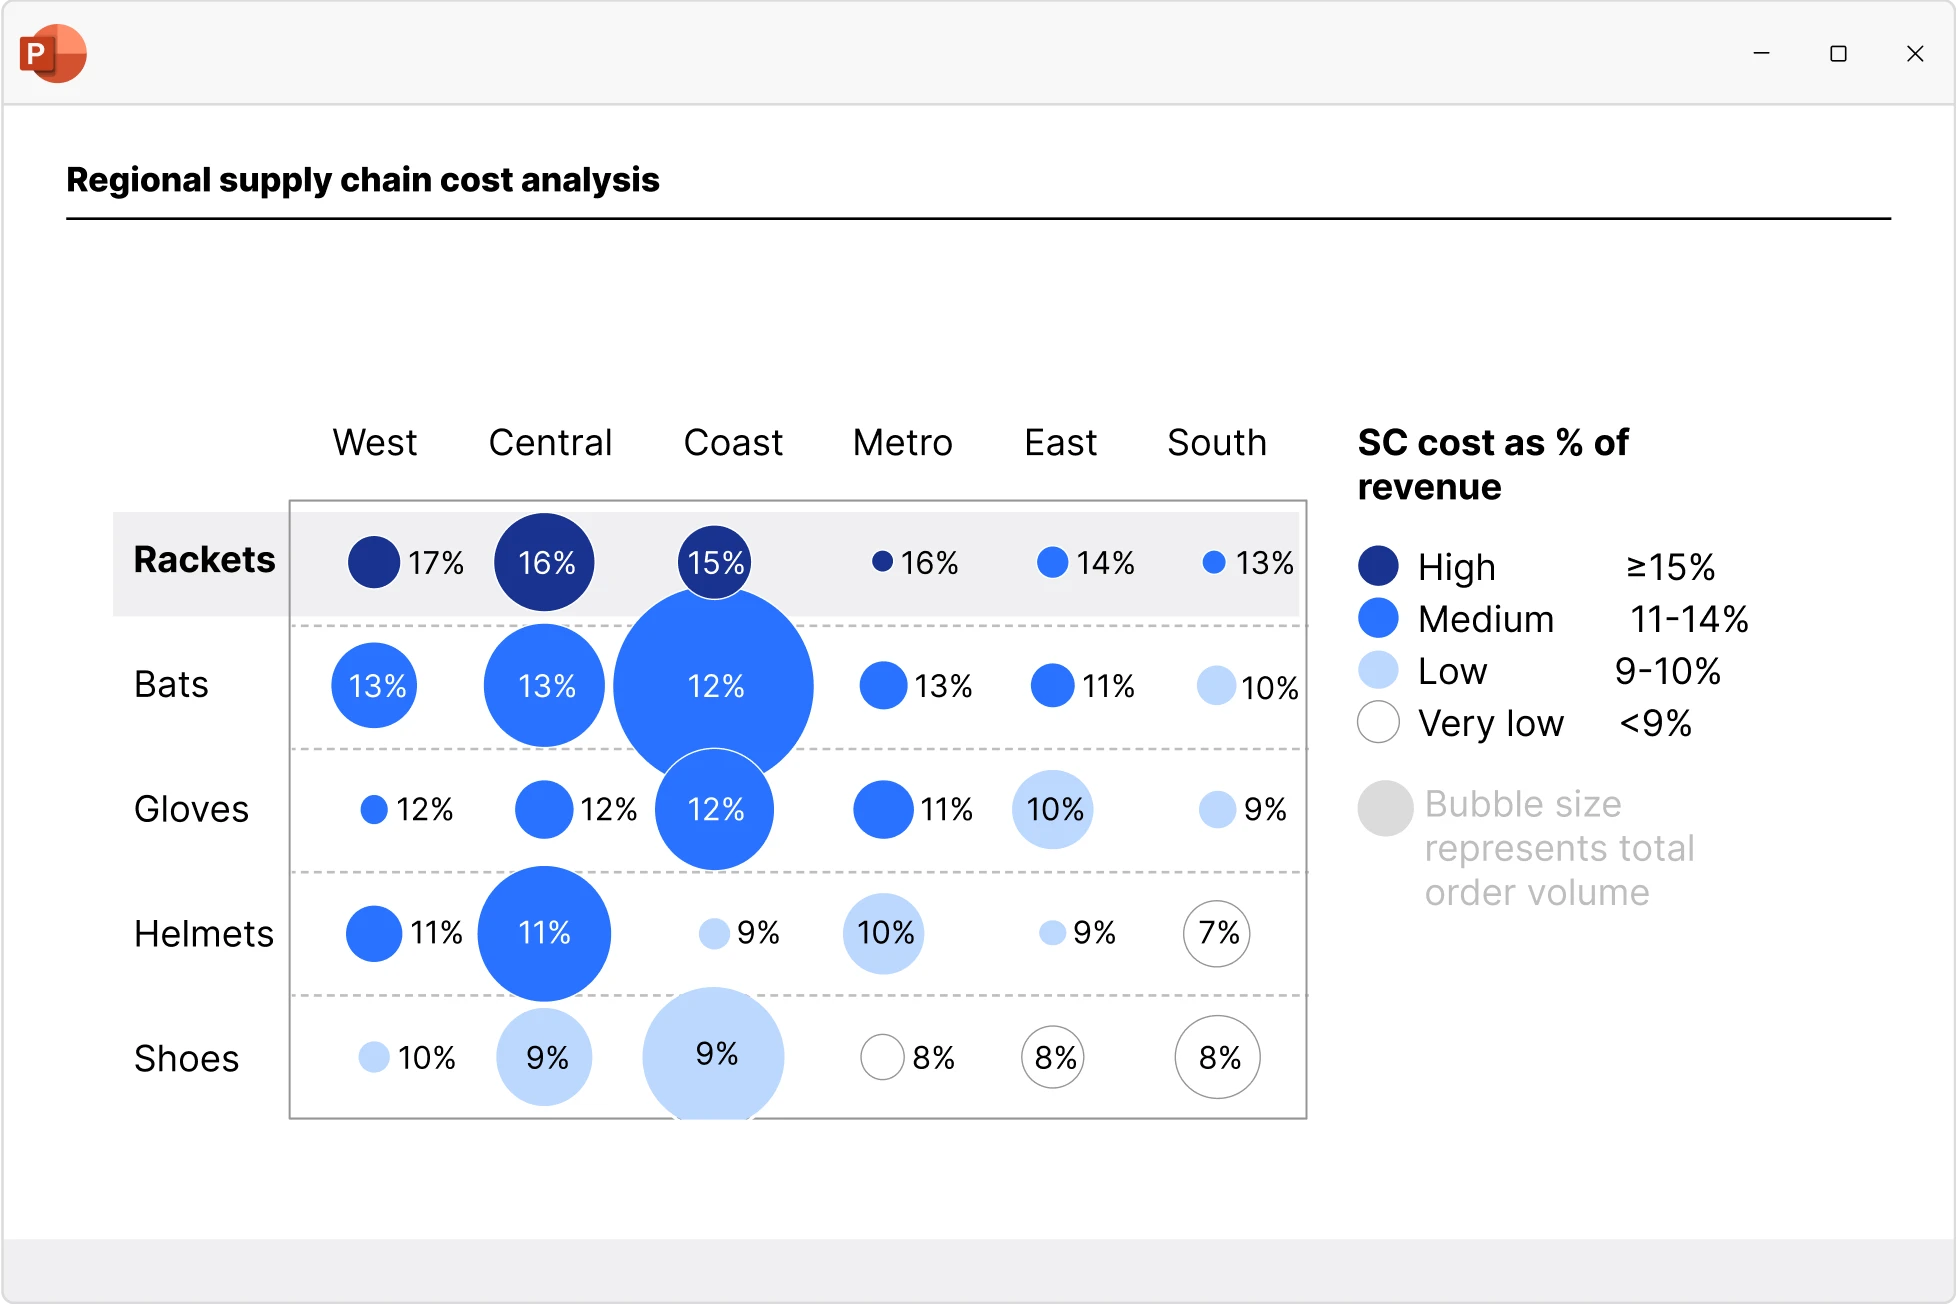Minimize the PowerPoint window
Image resolution: width=1956 pixels, height=1304 pixels.
[1761, 53]
